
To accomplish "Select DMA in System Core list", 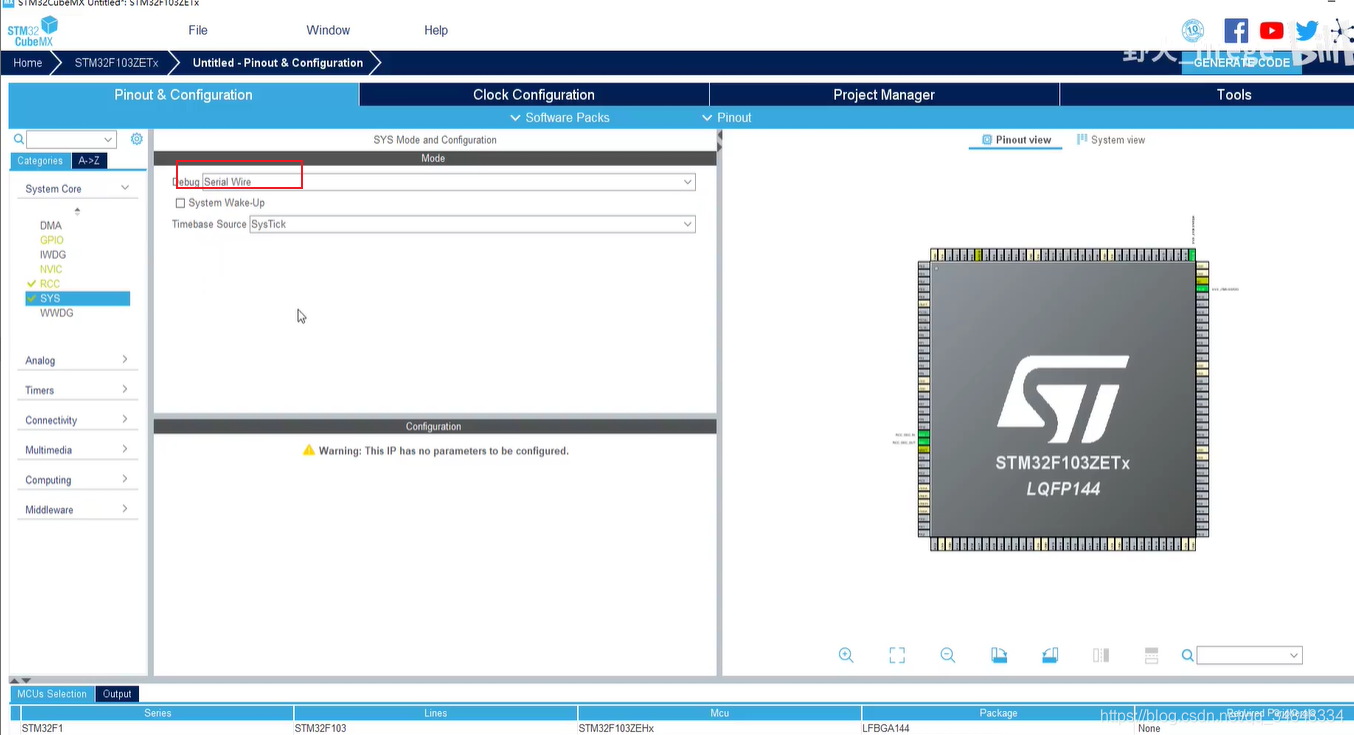I will tap(51, 226).
